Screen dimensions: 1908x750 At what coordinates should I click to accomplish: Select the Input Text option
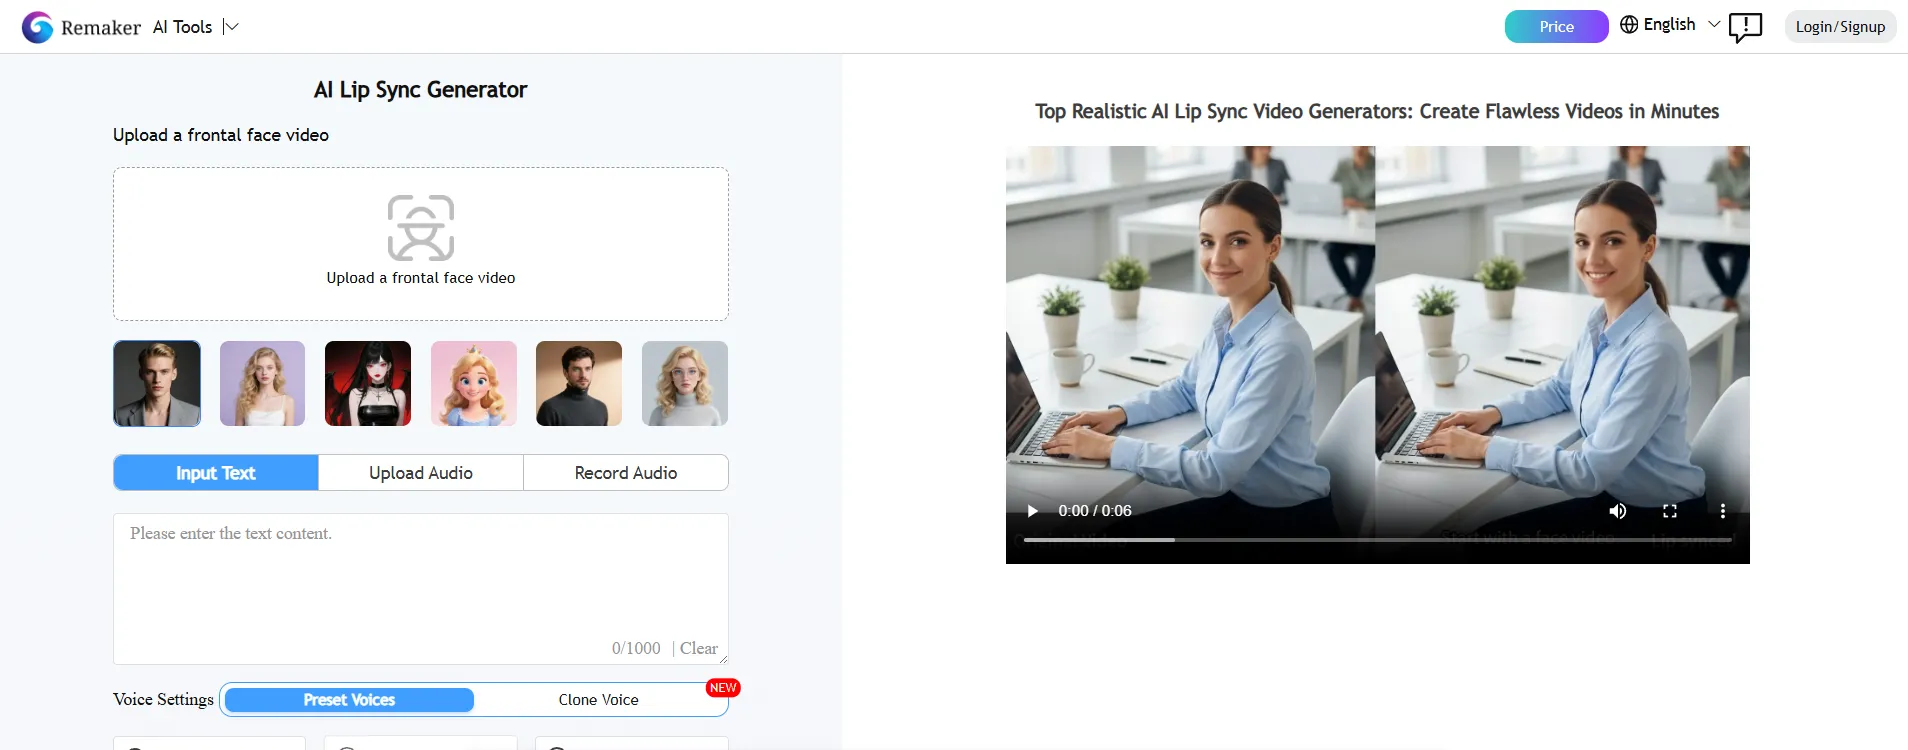pos(216,473)
